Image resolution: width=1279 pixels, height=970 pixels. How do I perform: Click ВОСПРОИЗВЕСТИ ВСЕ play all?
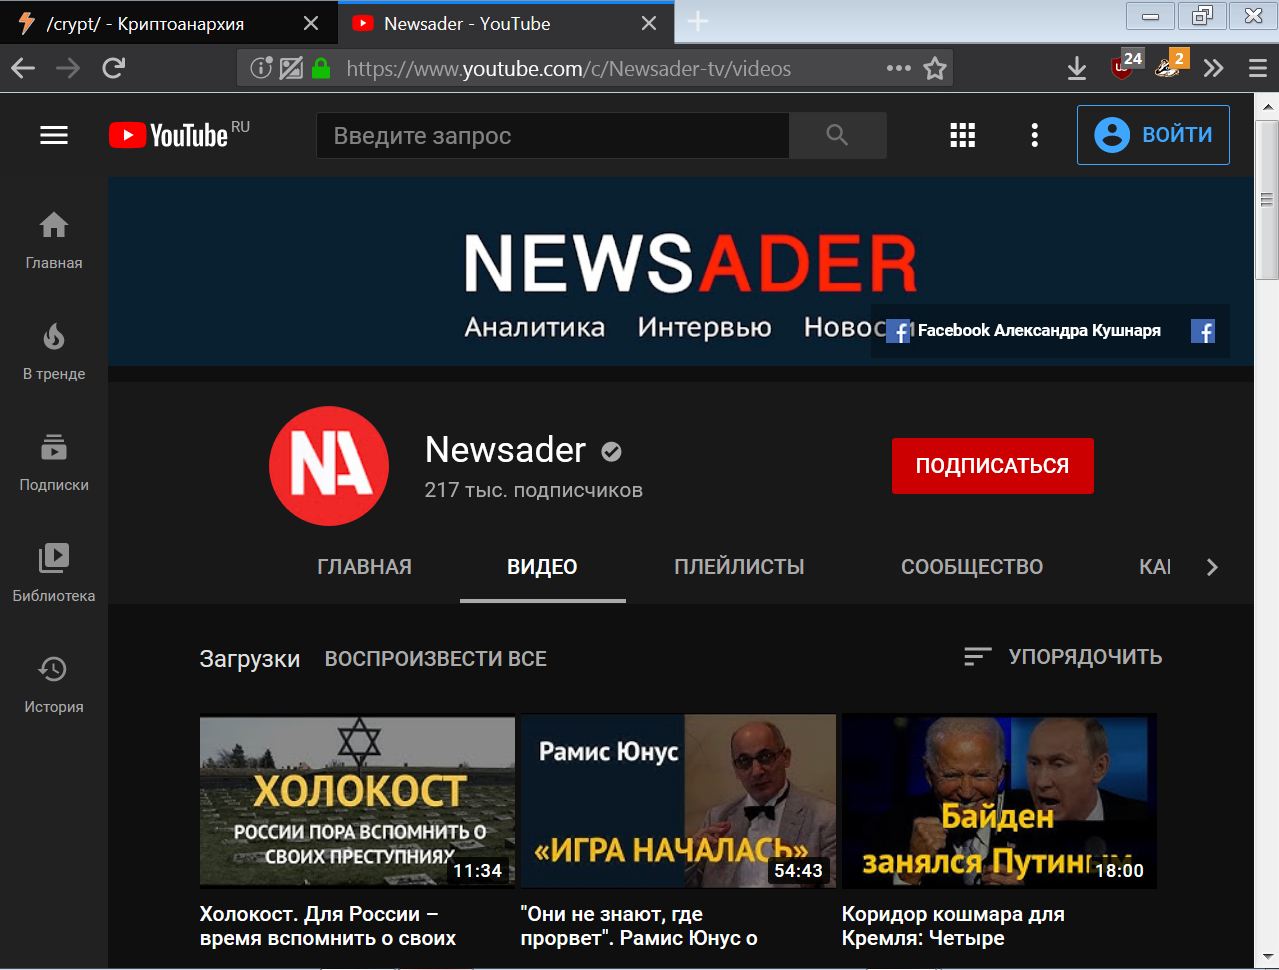pyautogui.click(x=436, y=659)
